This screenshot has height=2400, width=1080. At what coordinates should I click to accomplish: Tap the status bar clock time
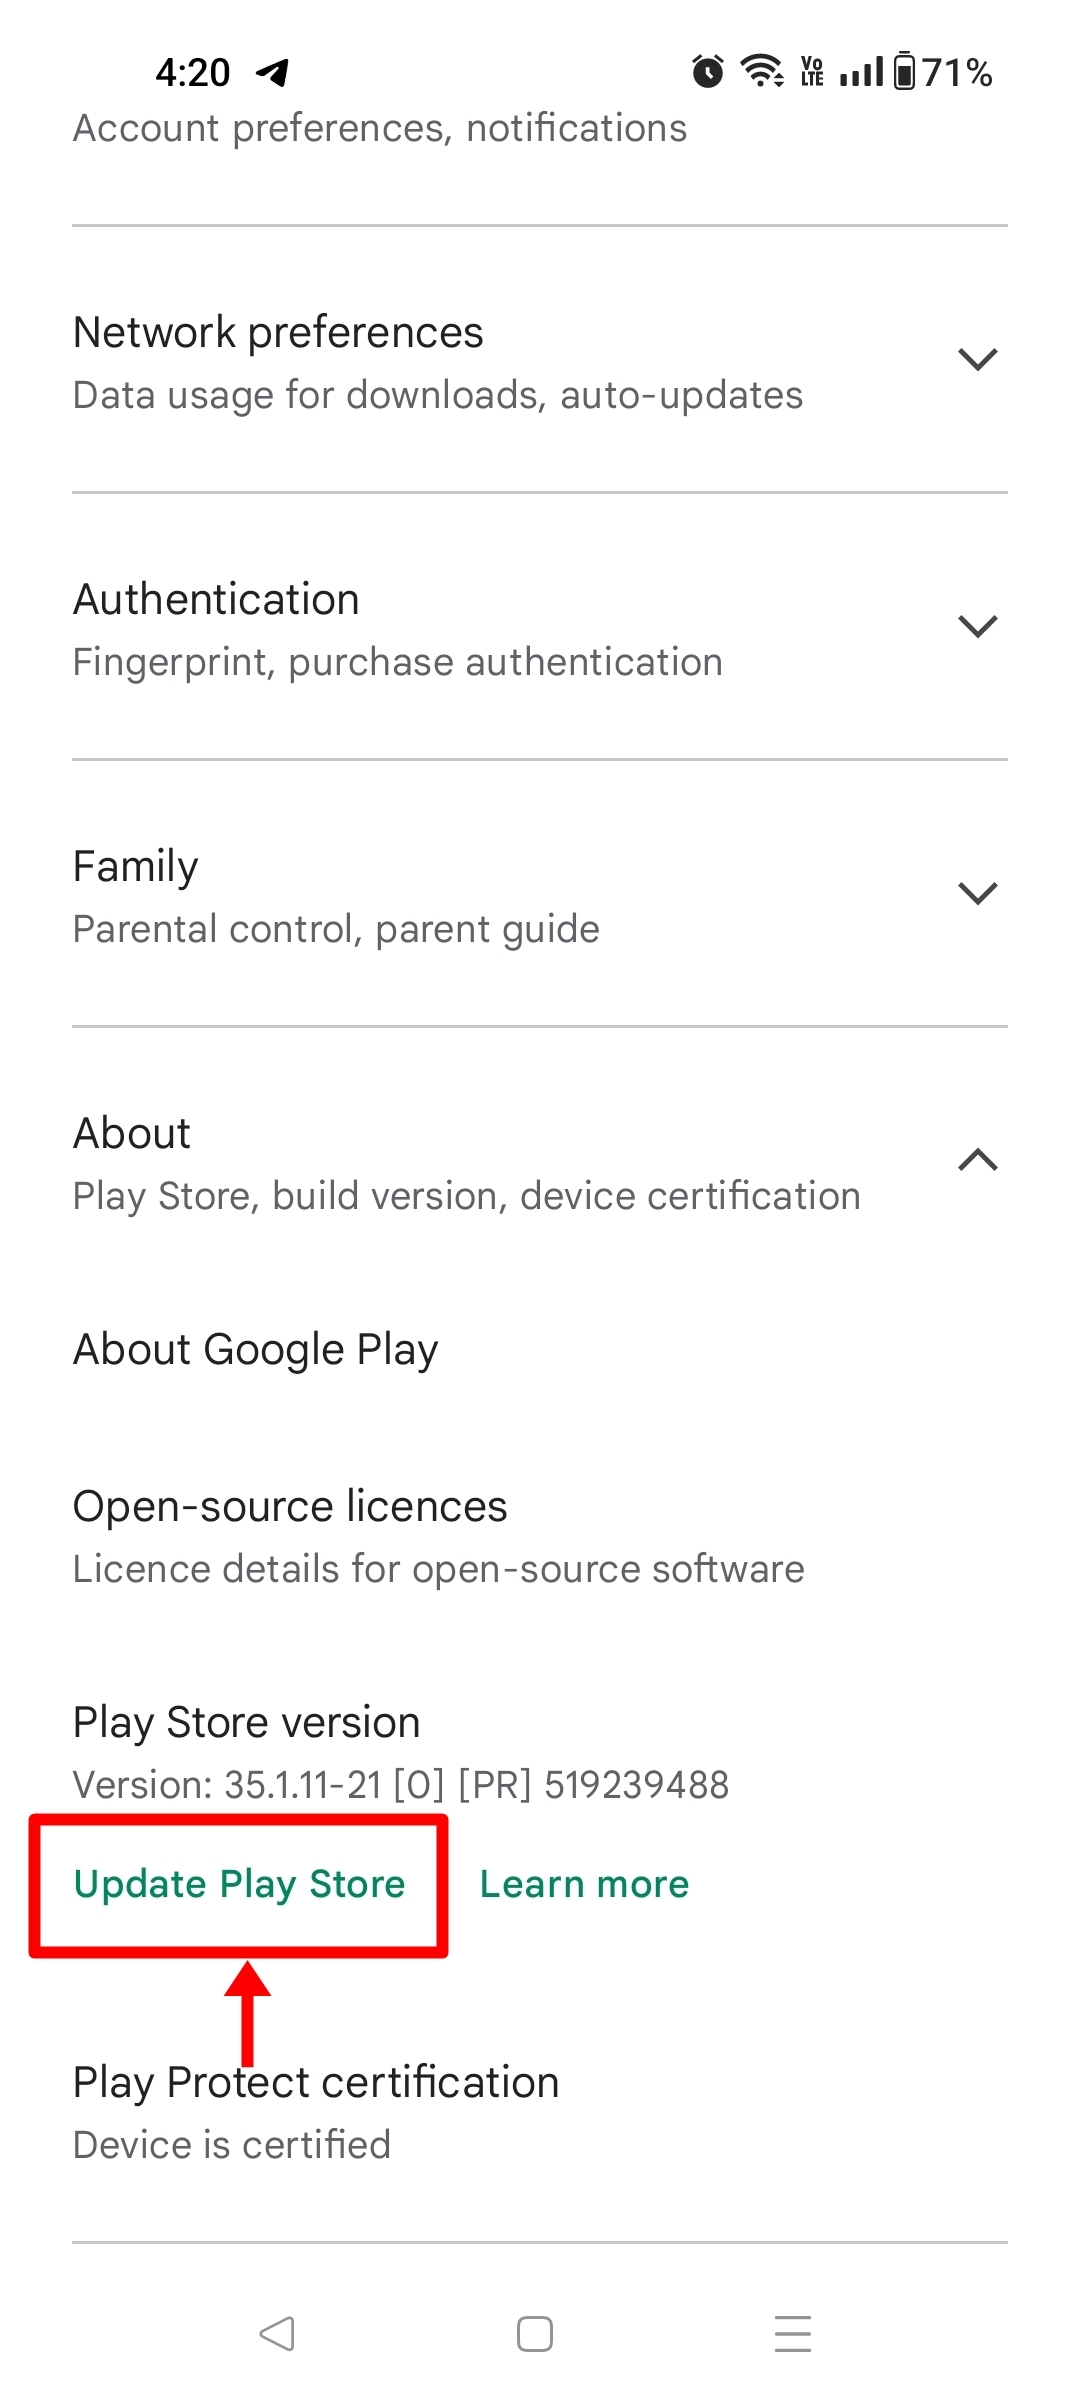192,72
